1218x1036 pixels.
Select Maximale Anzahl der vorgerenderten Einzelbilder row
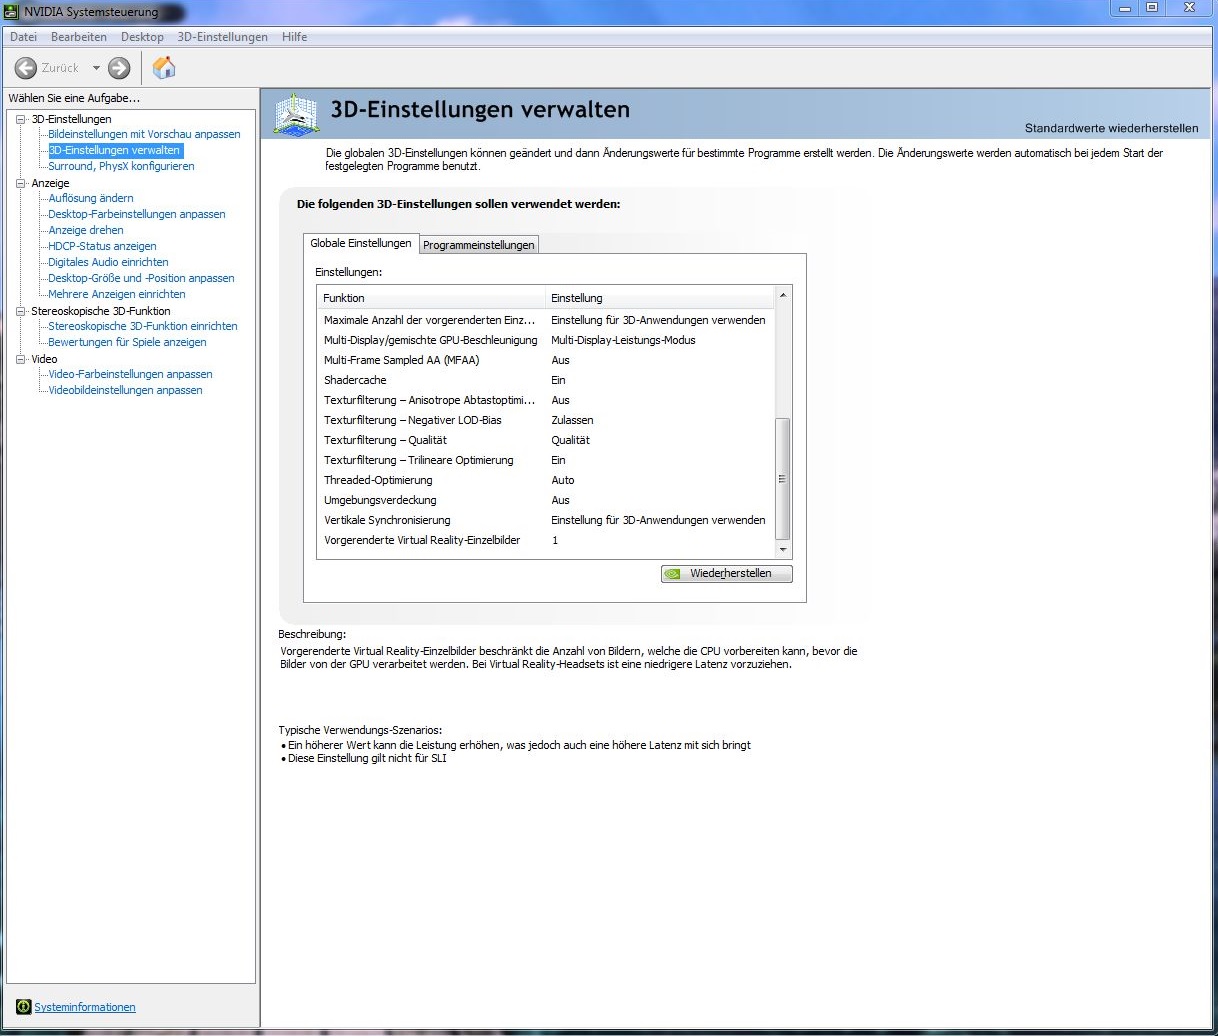click(x=546, y=320)
